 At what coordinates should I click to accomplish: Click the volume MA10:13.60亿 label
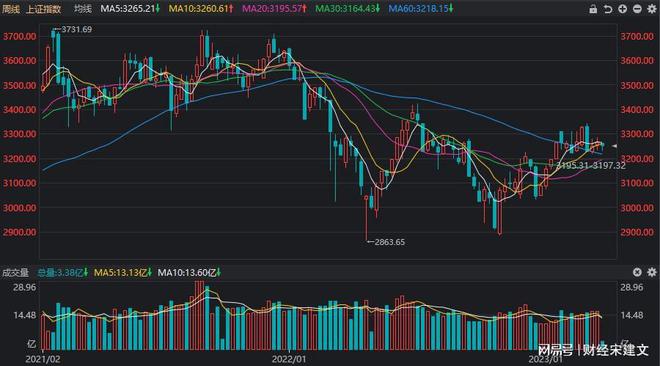(x=189, y=273)
